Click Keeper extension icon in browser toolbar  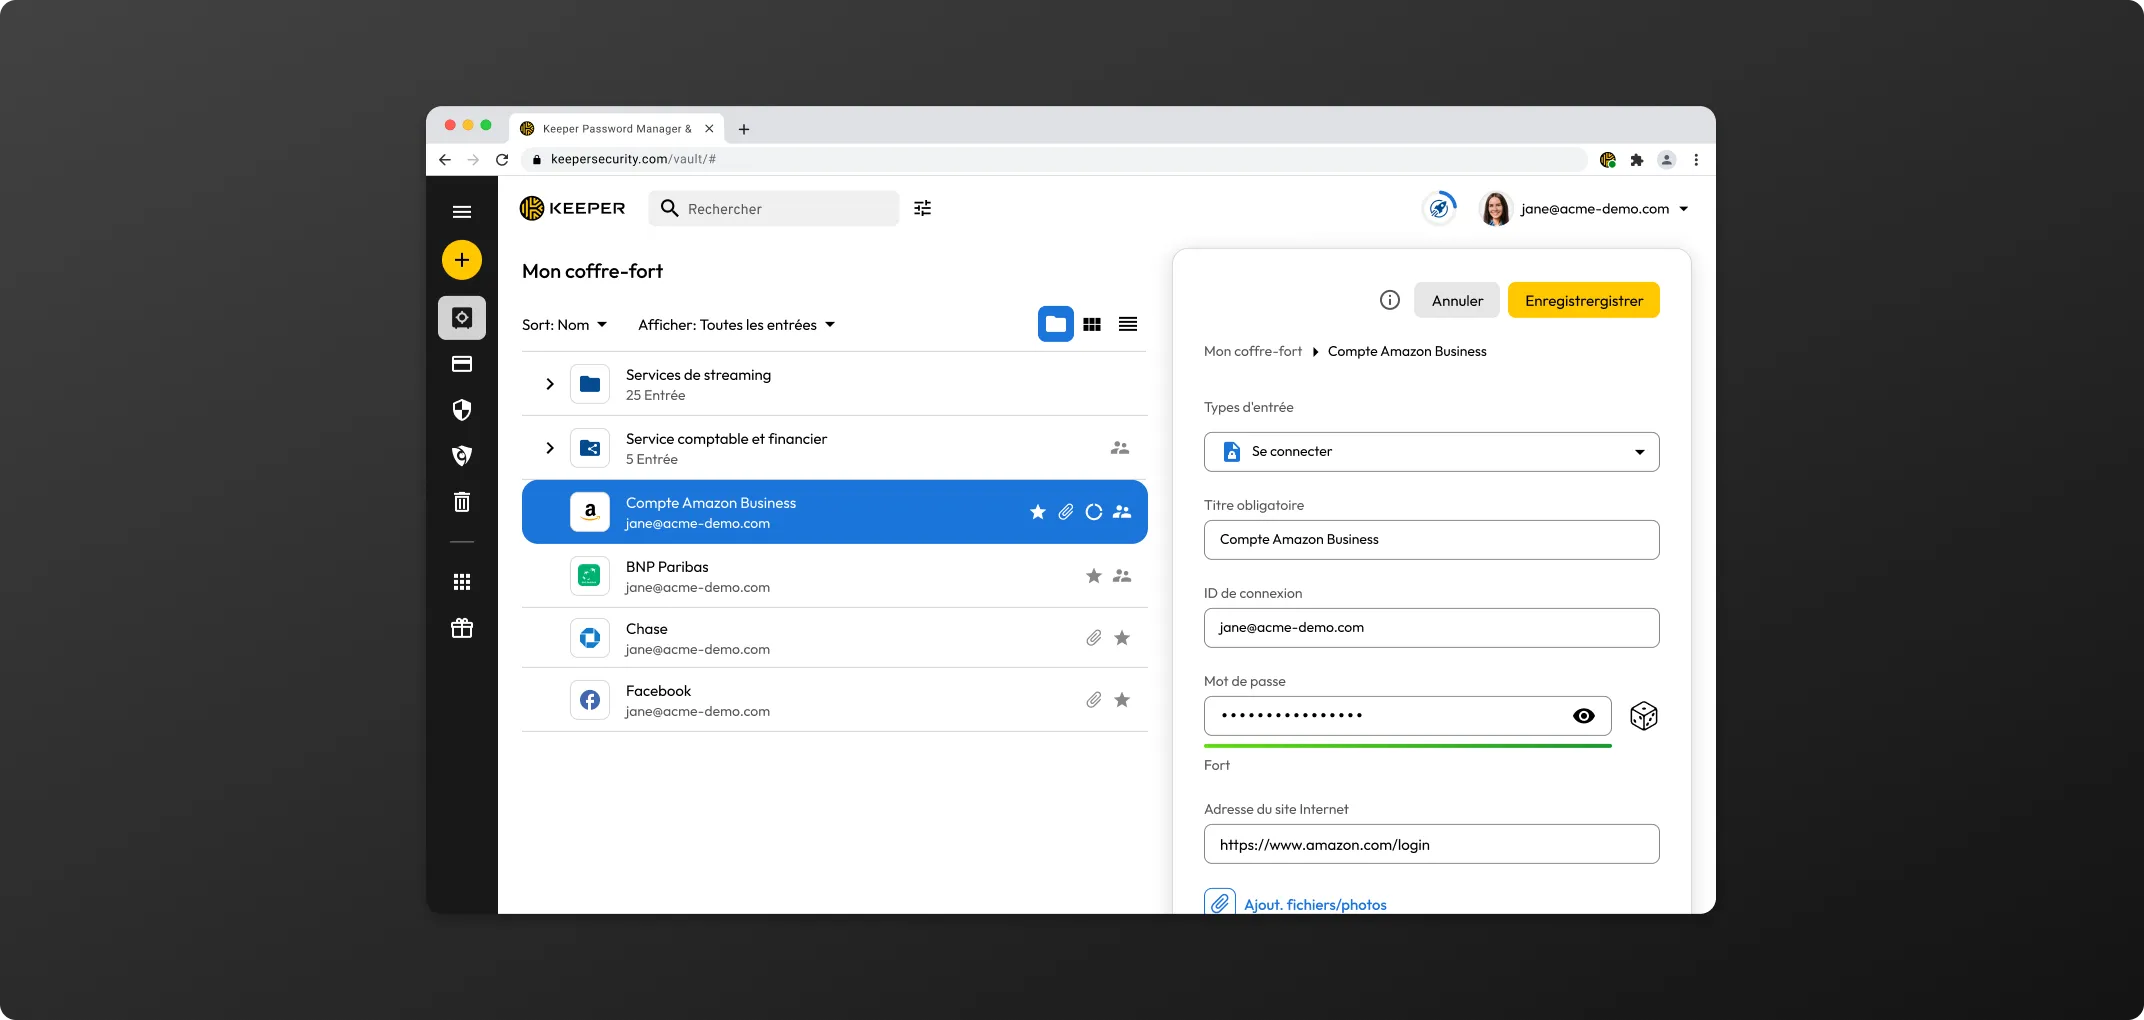click(x=1607, y=159)
